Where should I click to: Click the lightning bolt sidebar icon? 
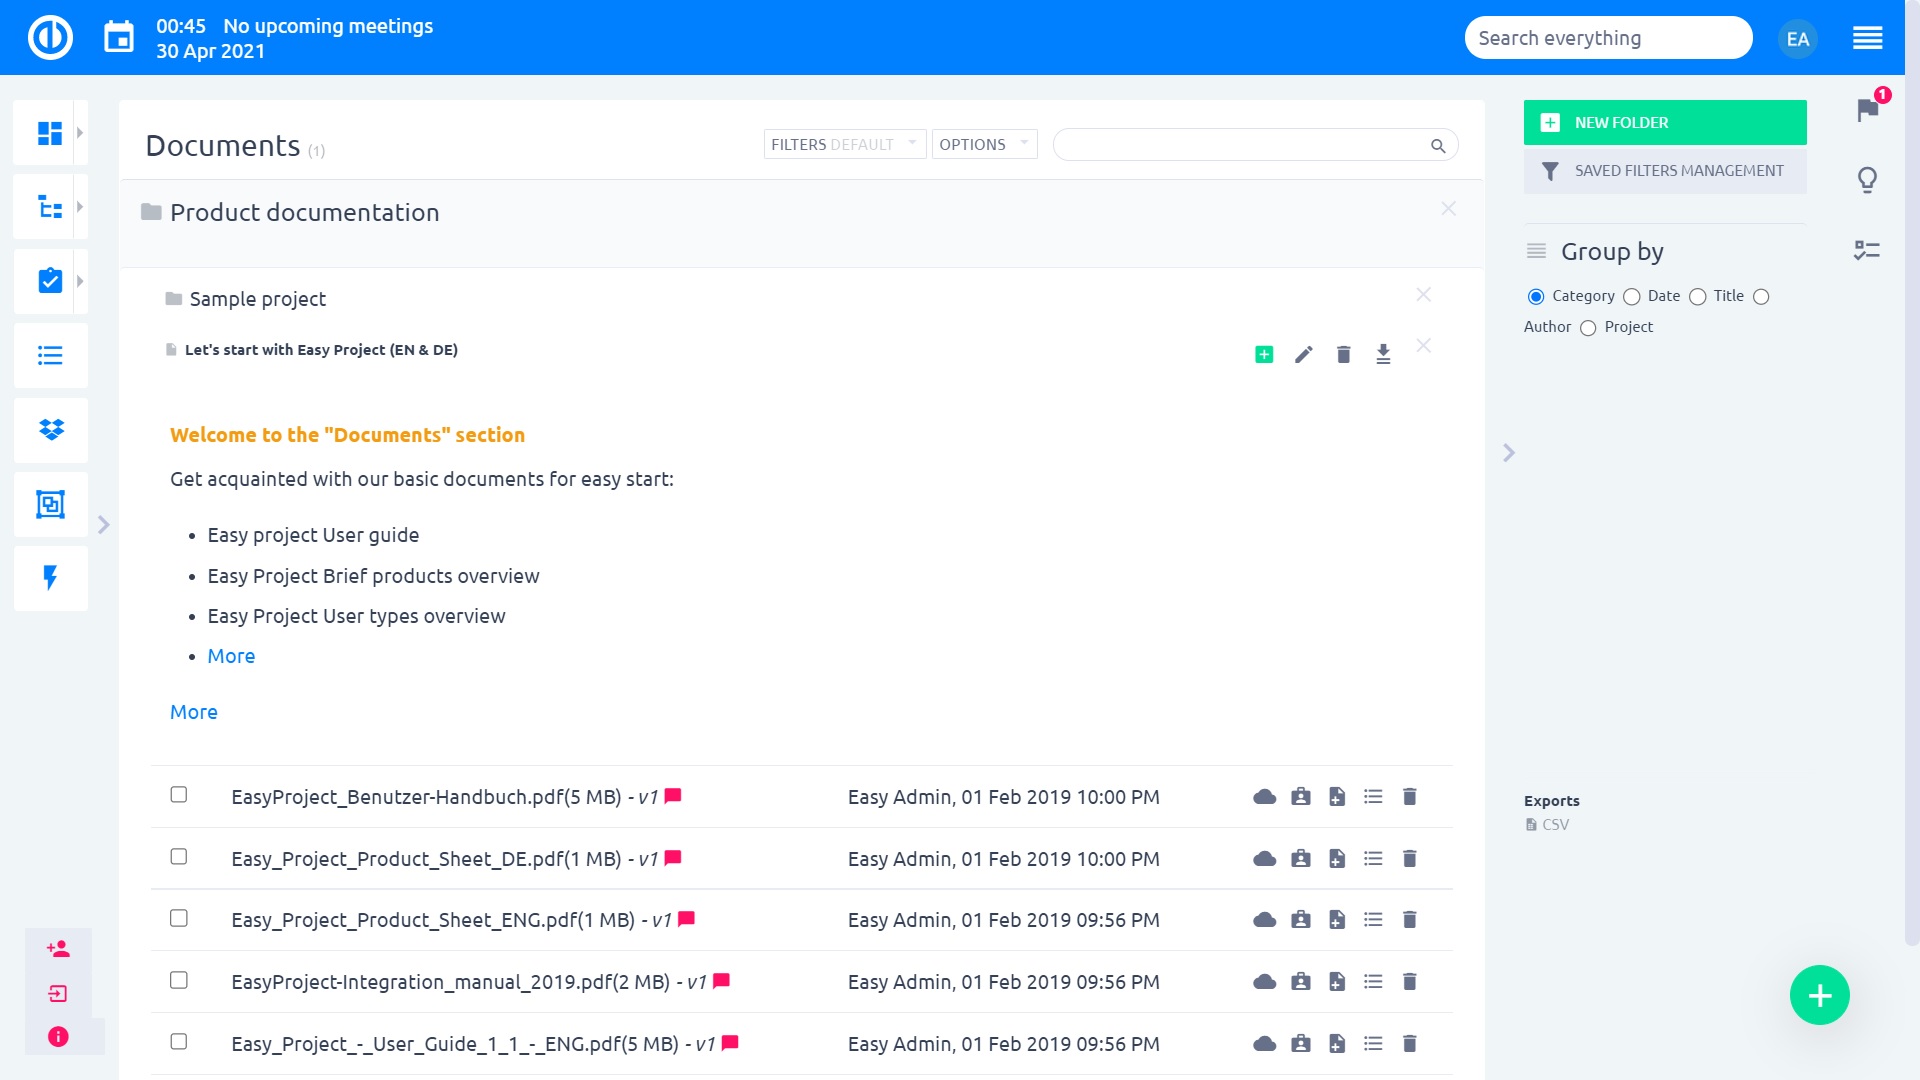click(x=50, y=578)
